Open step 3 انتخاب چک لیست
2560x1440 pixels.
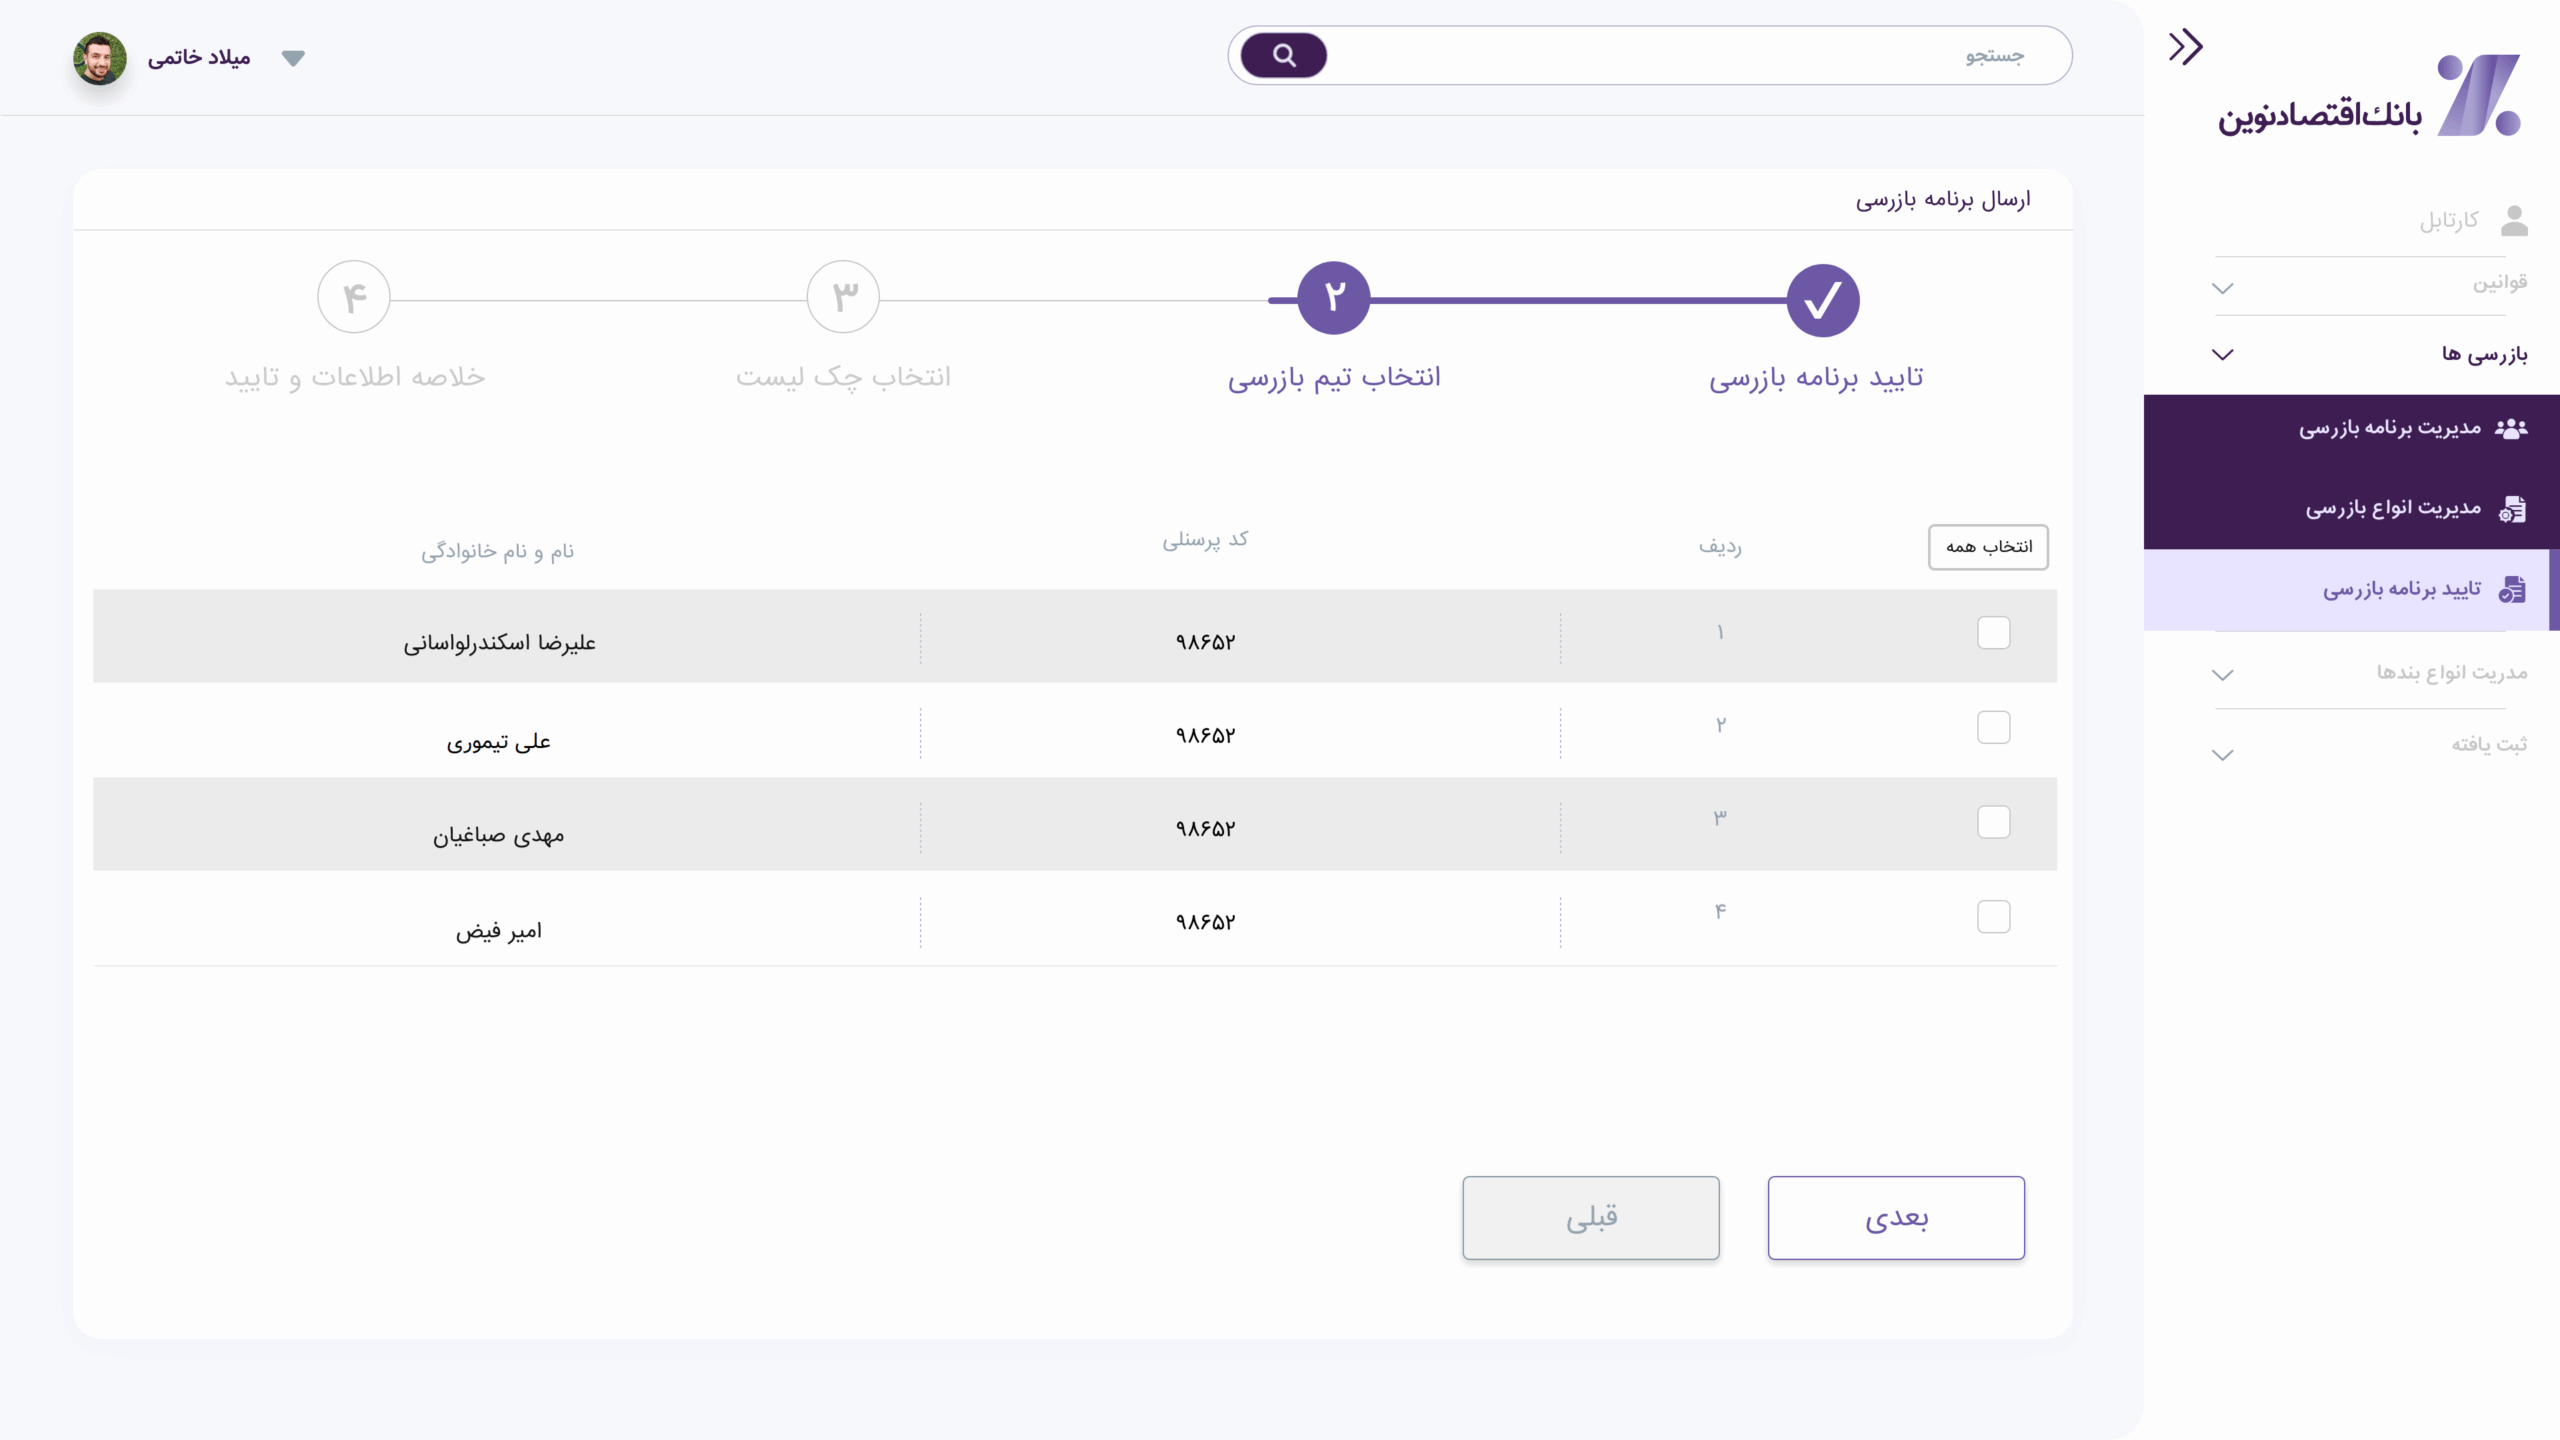843,297
